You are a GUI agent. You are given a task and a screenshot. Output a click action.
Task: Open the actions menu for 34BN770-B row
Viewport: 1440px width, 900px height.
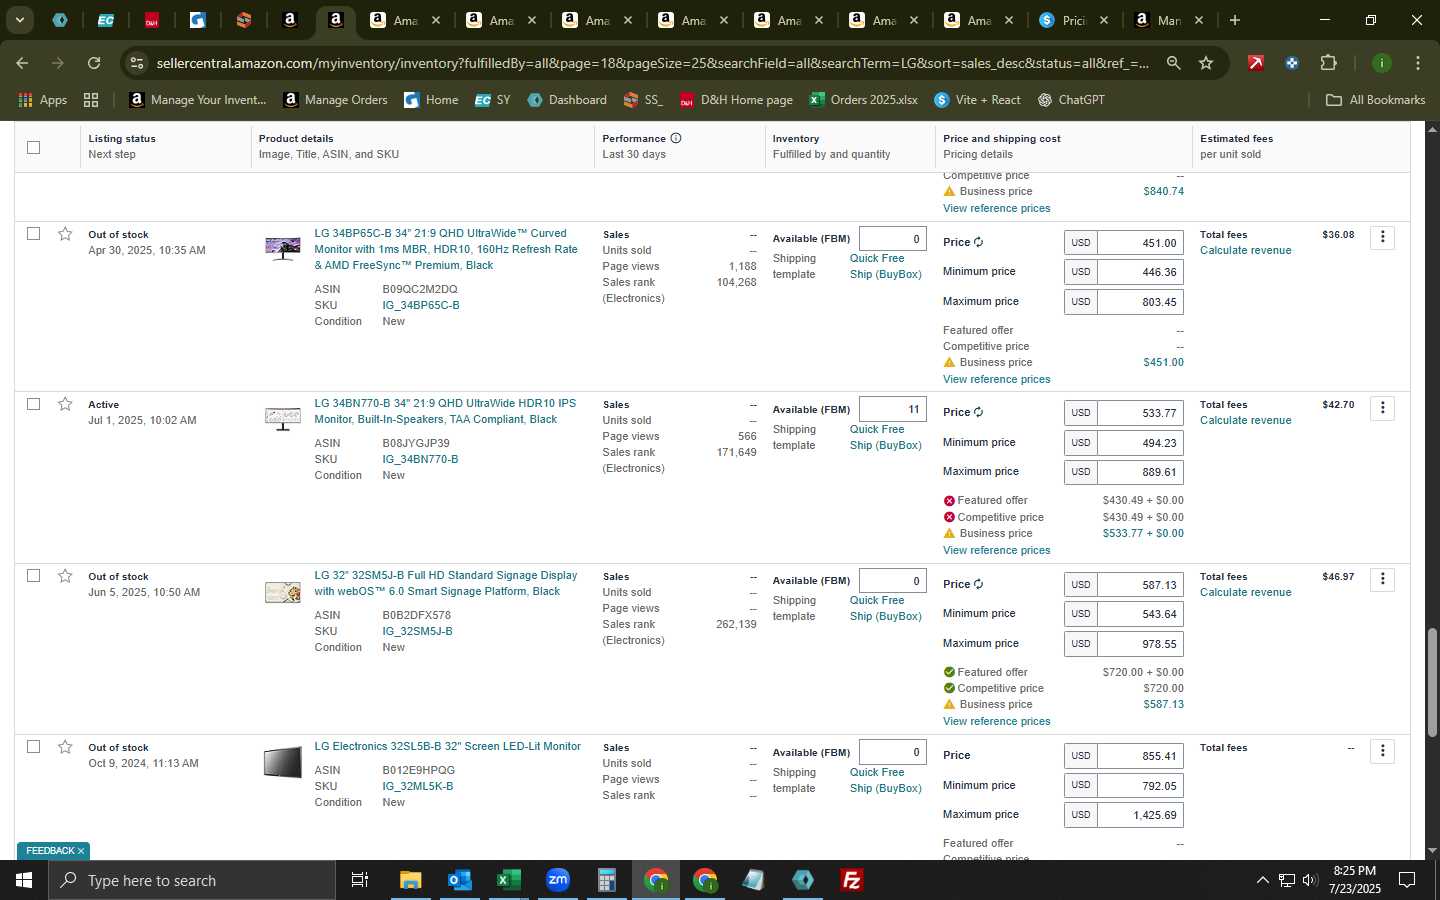pos(1382,407)
